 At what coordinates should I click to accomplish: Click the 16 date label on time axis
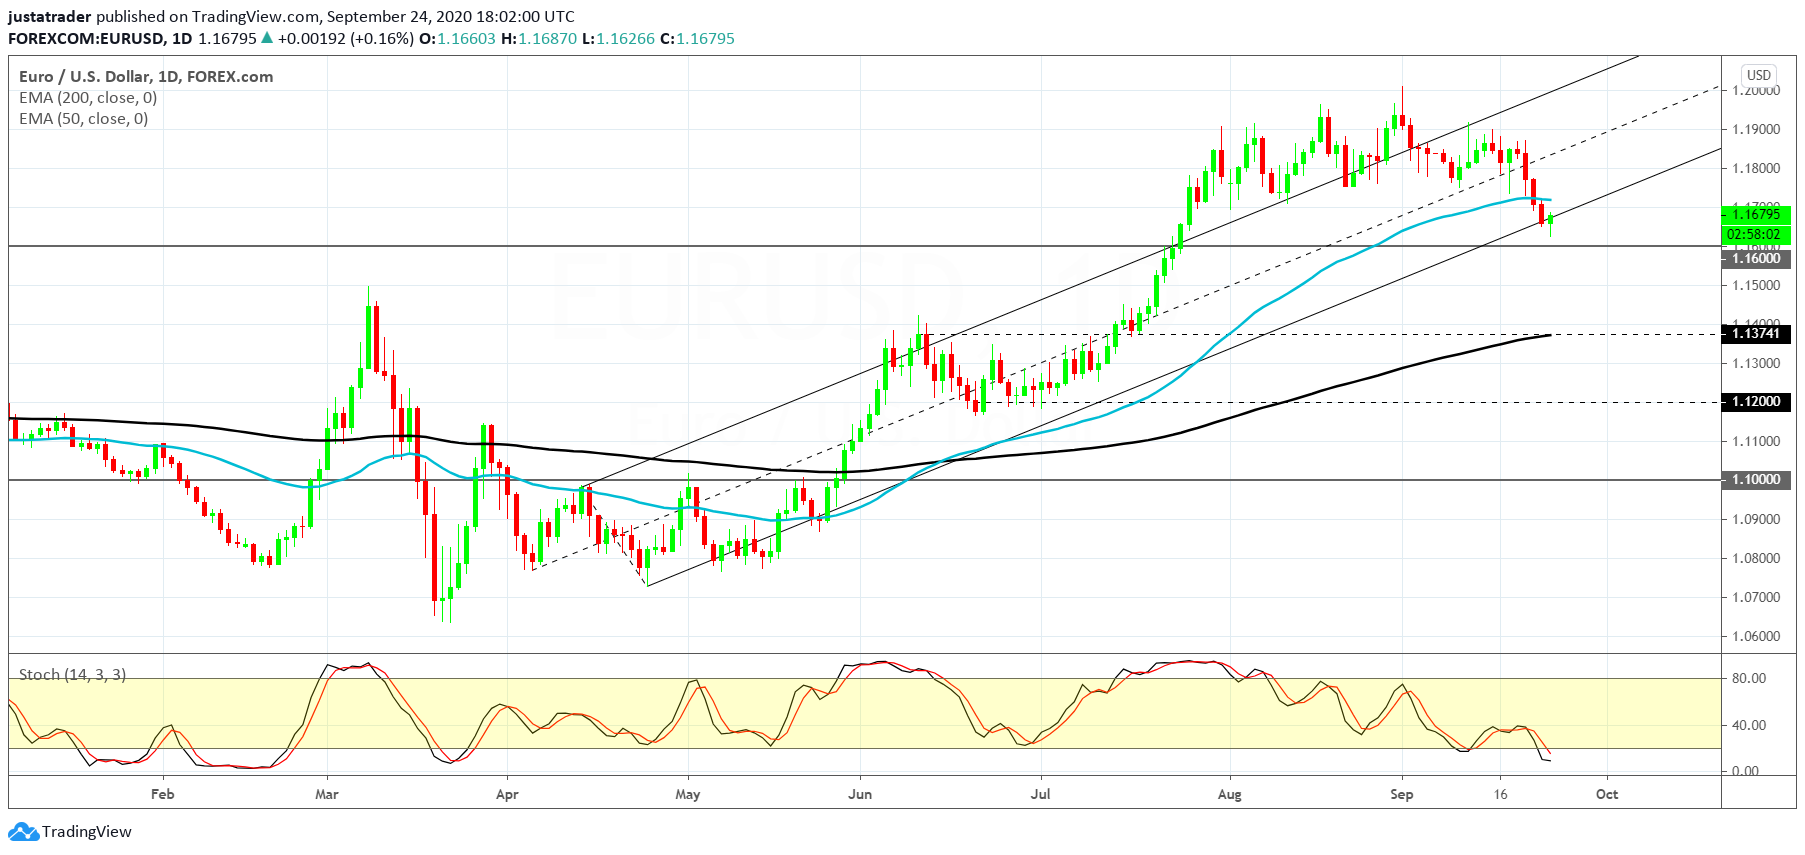point(1500,795)
